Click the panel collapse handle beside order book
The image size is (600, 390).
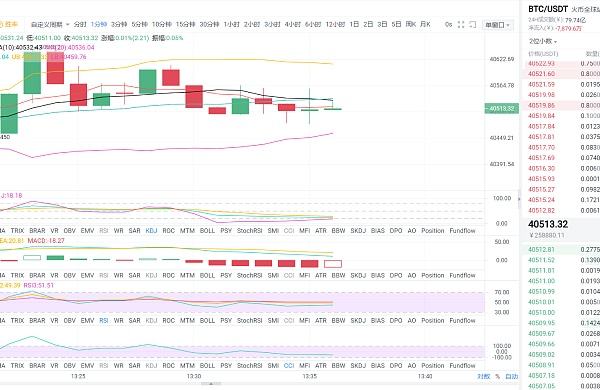[519, 199]
